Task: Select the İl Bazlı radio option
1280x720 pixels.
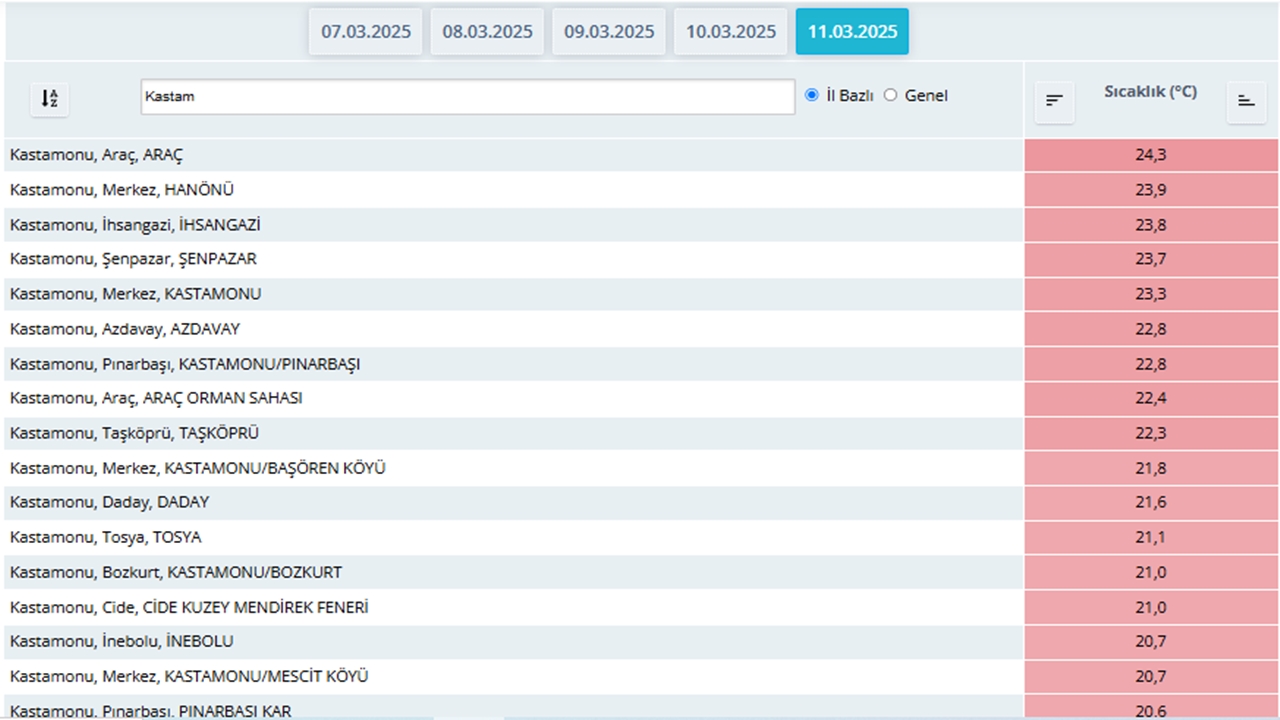Action: click(812, 95)
